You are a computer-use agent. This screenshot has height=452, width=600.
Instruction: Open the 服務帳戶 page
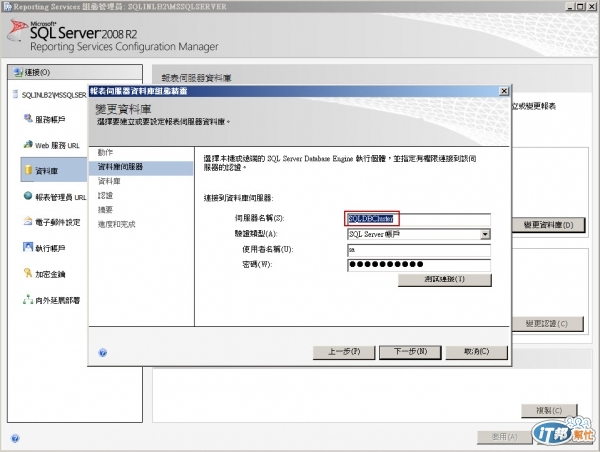click(x=50, y=120)
